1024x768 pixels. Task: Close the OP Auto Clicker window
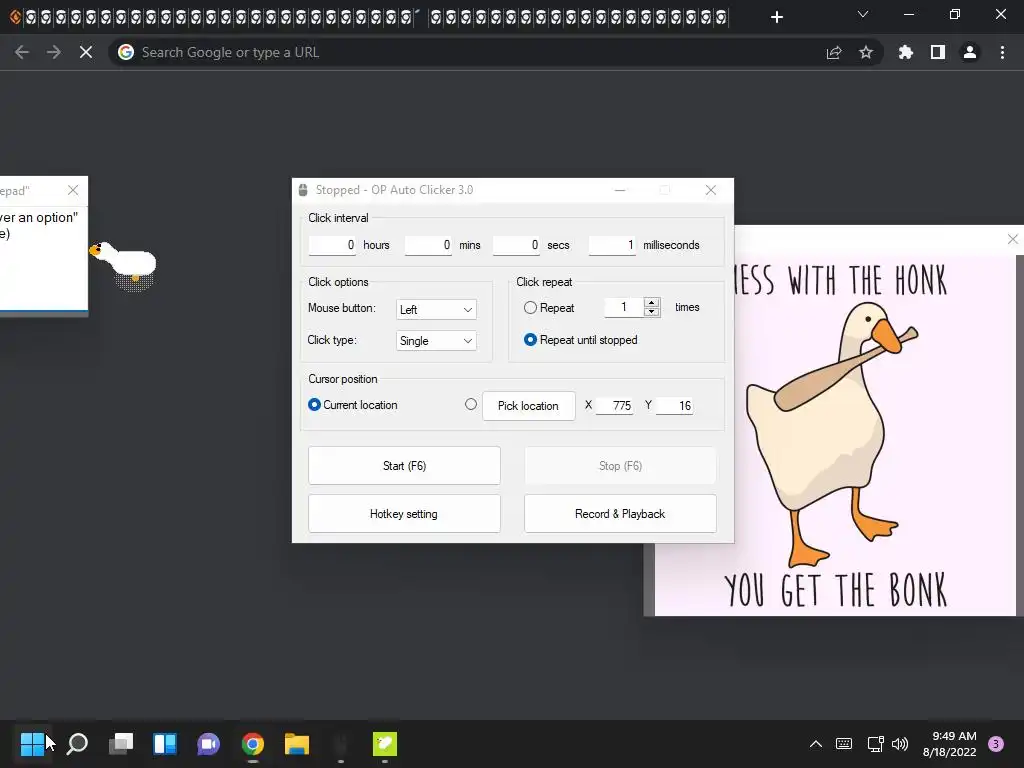711,190
